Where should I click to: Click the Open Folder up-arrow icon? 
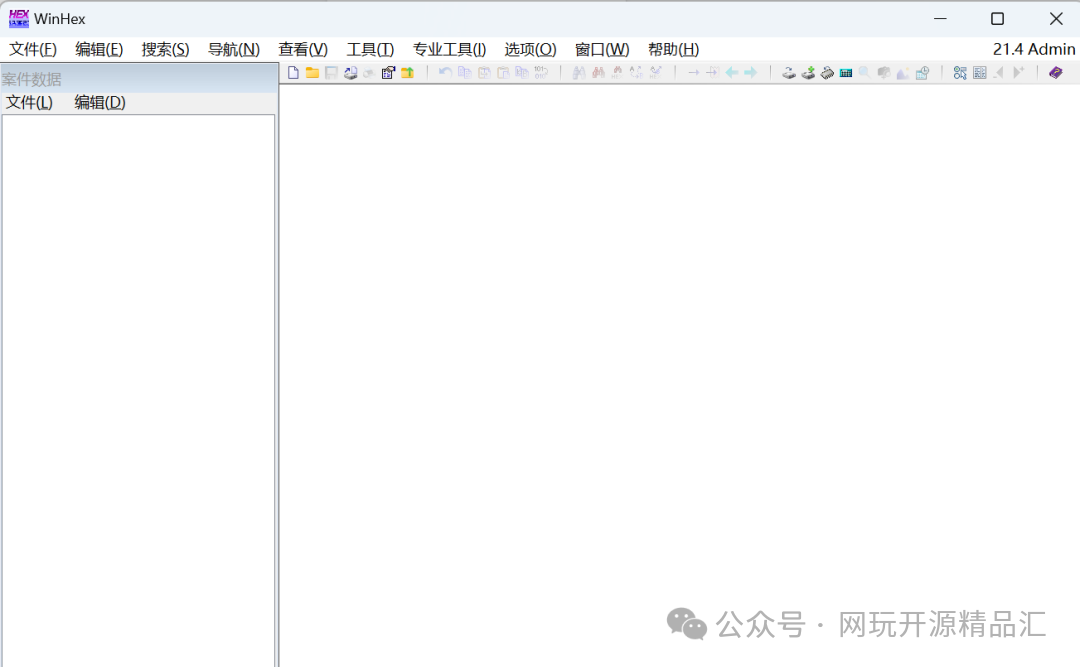[x=408, y=73]
